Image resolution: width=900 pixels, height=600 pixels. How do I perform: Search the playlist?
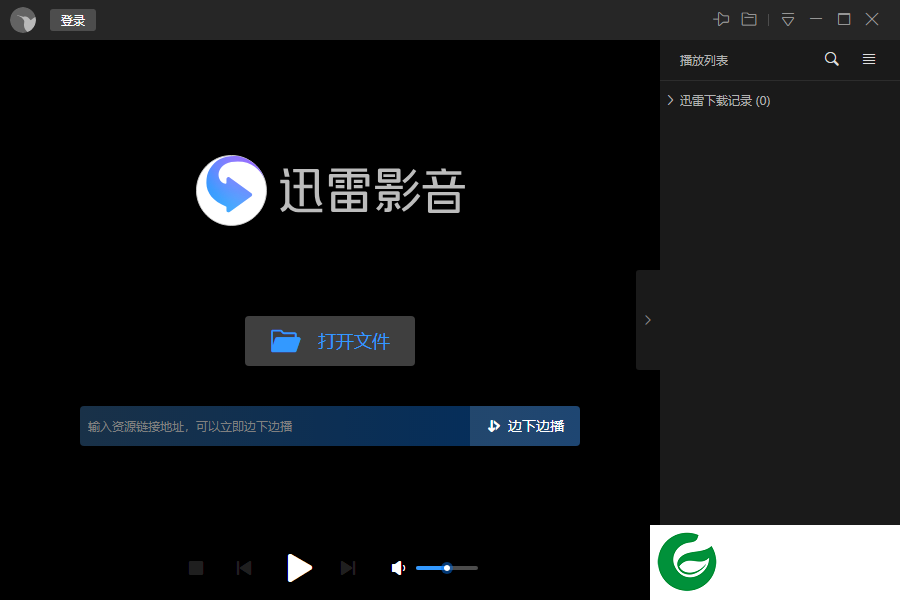(x=832, y=59)
